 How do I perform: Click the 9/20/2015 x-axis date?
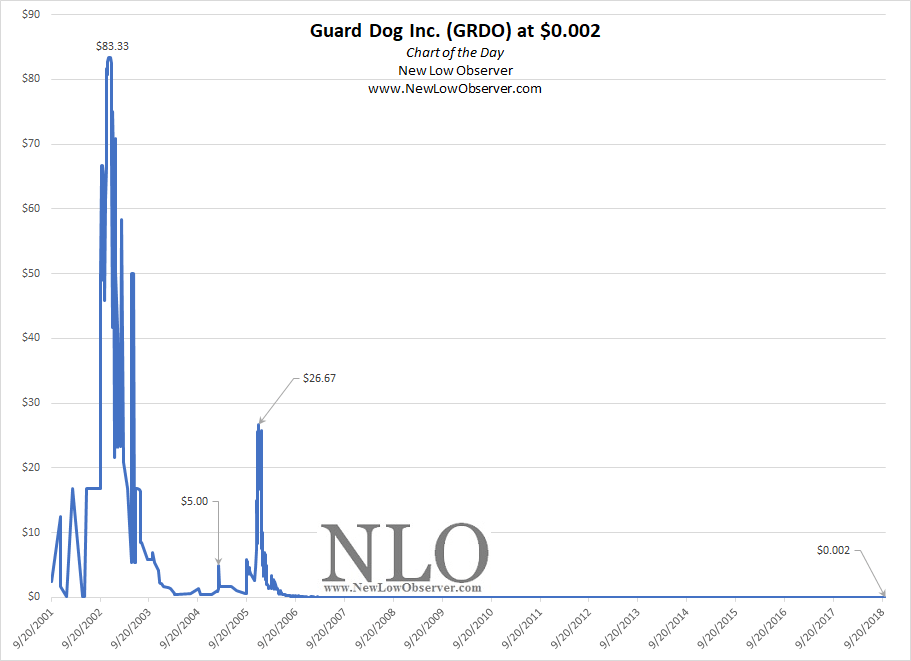pos(717,628)
